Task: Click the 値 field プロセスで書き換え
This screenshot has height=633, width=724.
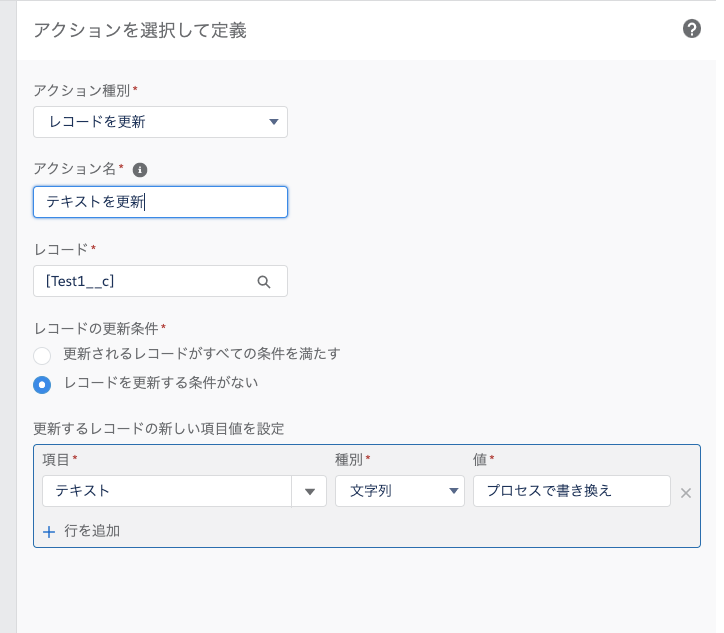Action: 572,491
